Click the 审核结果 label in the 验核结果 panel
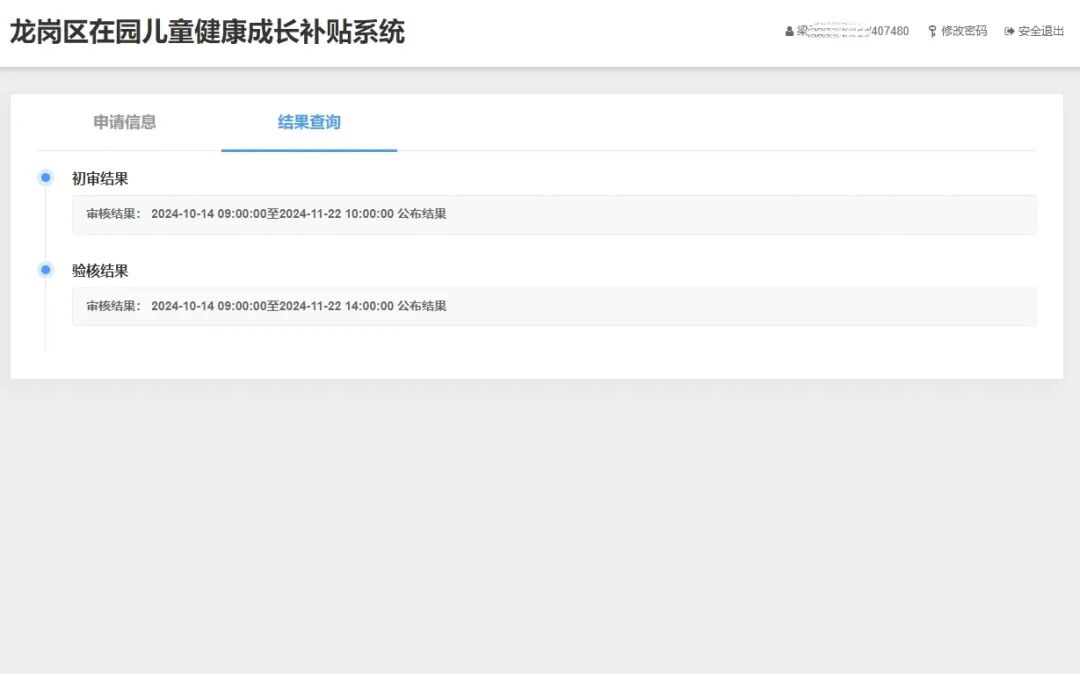Image resolution: width=1080 pixels, height=674 pixels. coord(114,306)
